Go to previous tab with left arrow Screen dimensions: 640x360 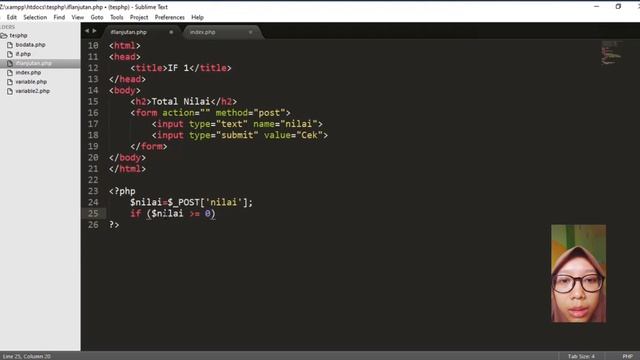point(87,31)
